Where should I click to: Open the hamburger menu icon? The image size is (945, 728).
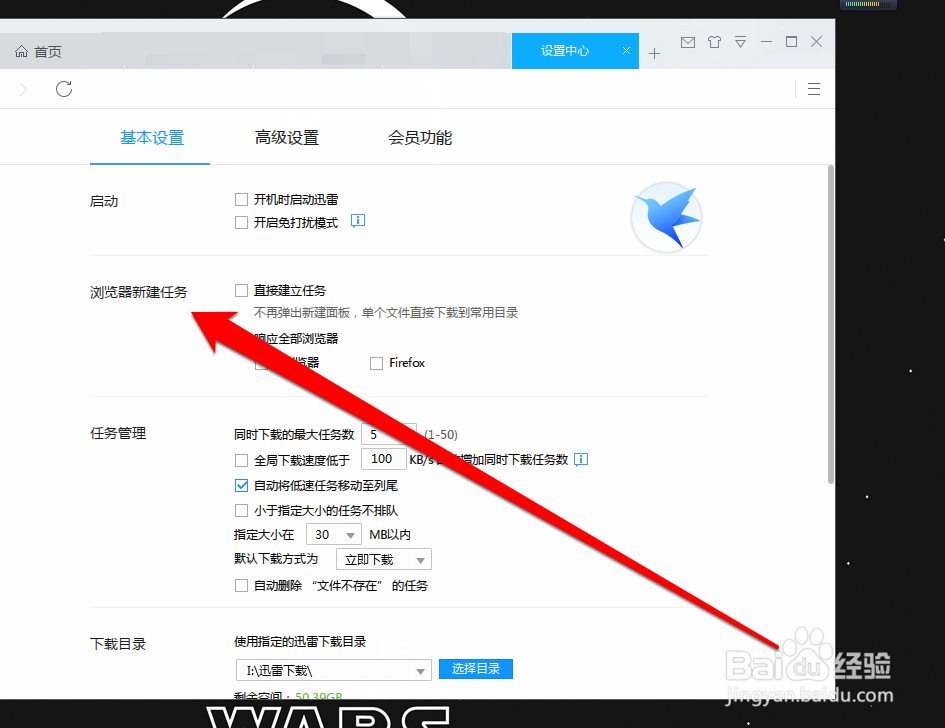814,89
